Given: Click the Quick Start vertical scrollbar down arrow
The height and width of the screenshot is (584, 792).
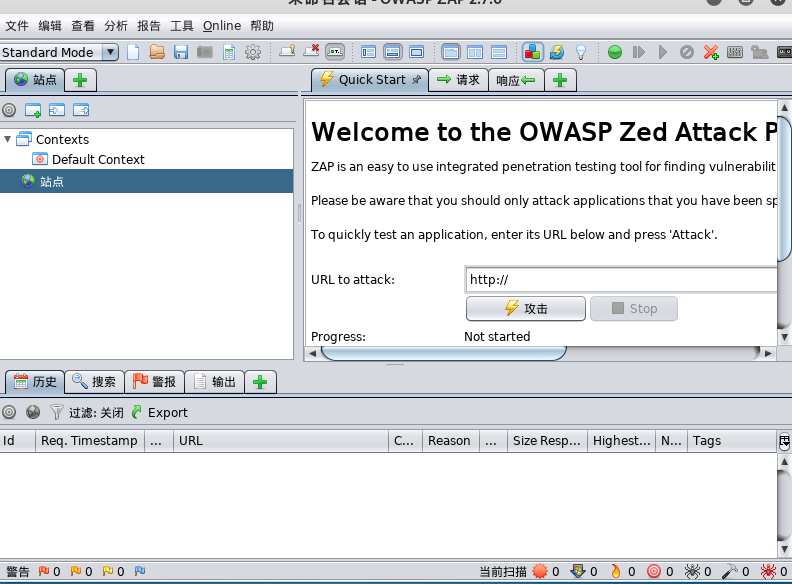Looking at the screenshot, I should tap(784, 337).
